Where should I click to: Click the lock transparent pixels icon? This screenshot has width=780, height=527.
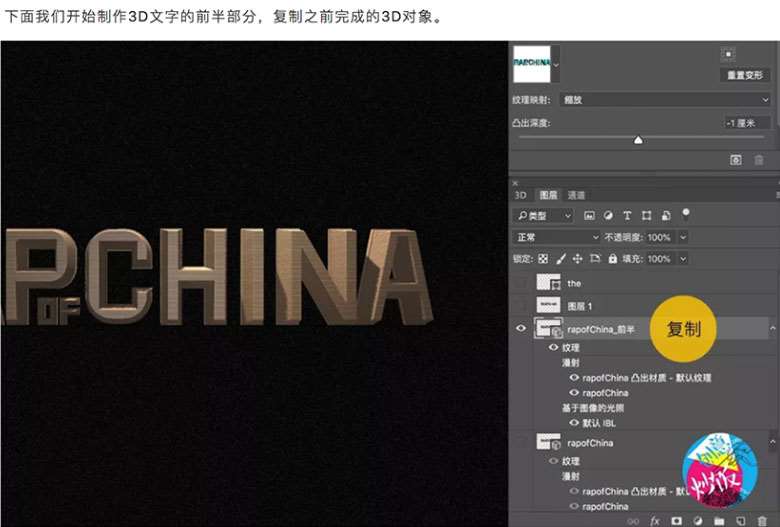544,259
